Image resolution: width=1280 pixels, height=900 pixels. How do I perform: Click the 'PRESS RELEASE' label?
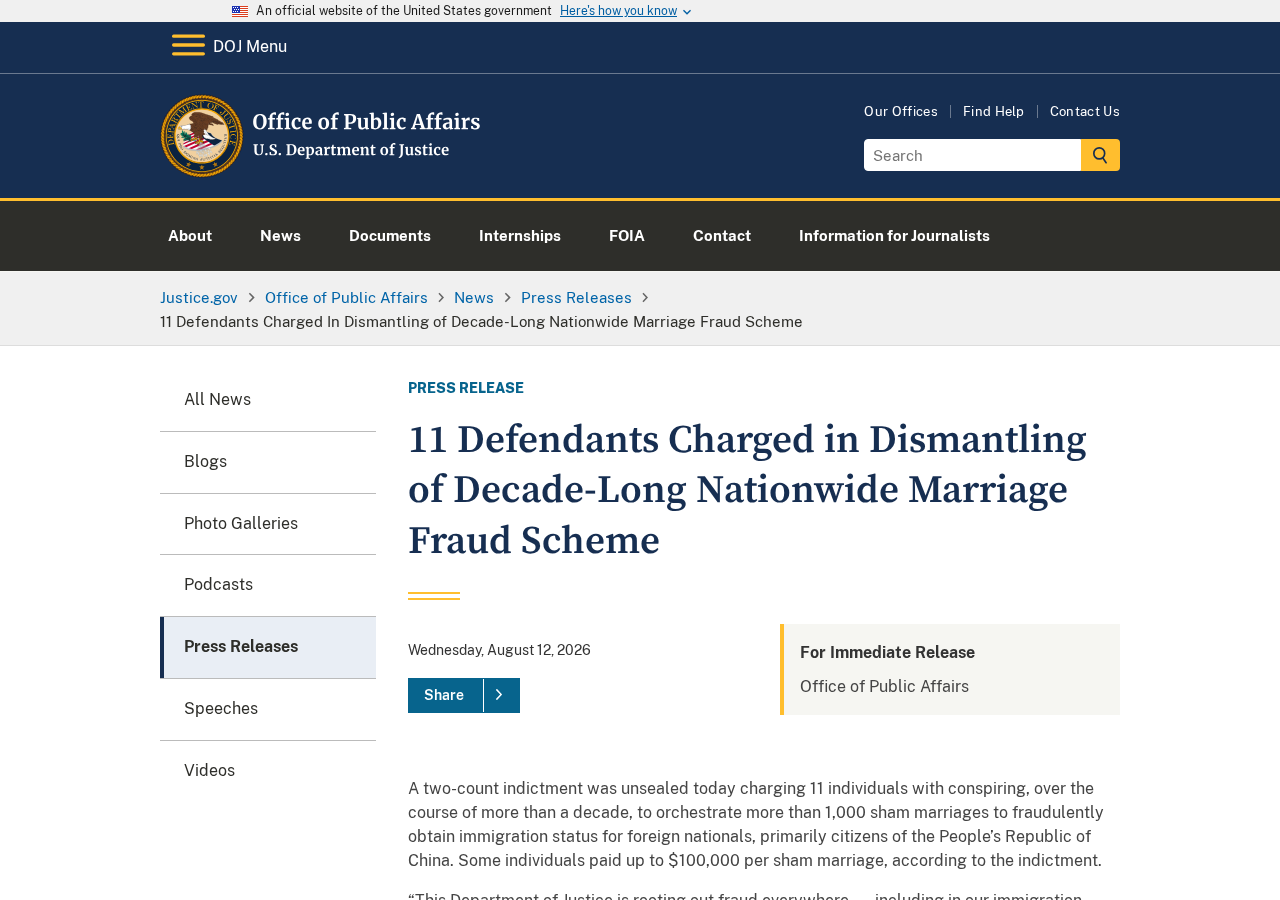click(466, 388)
